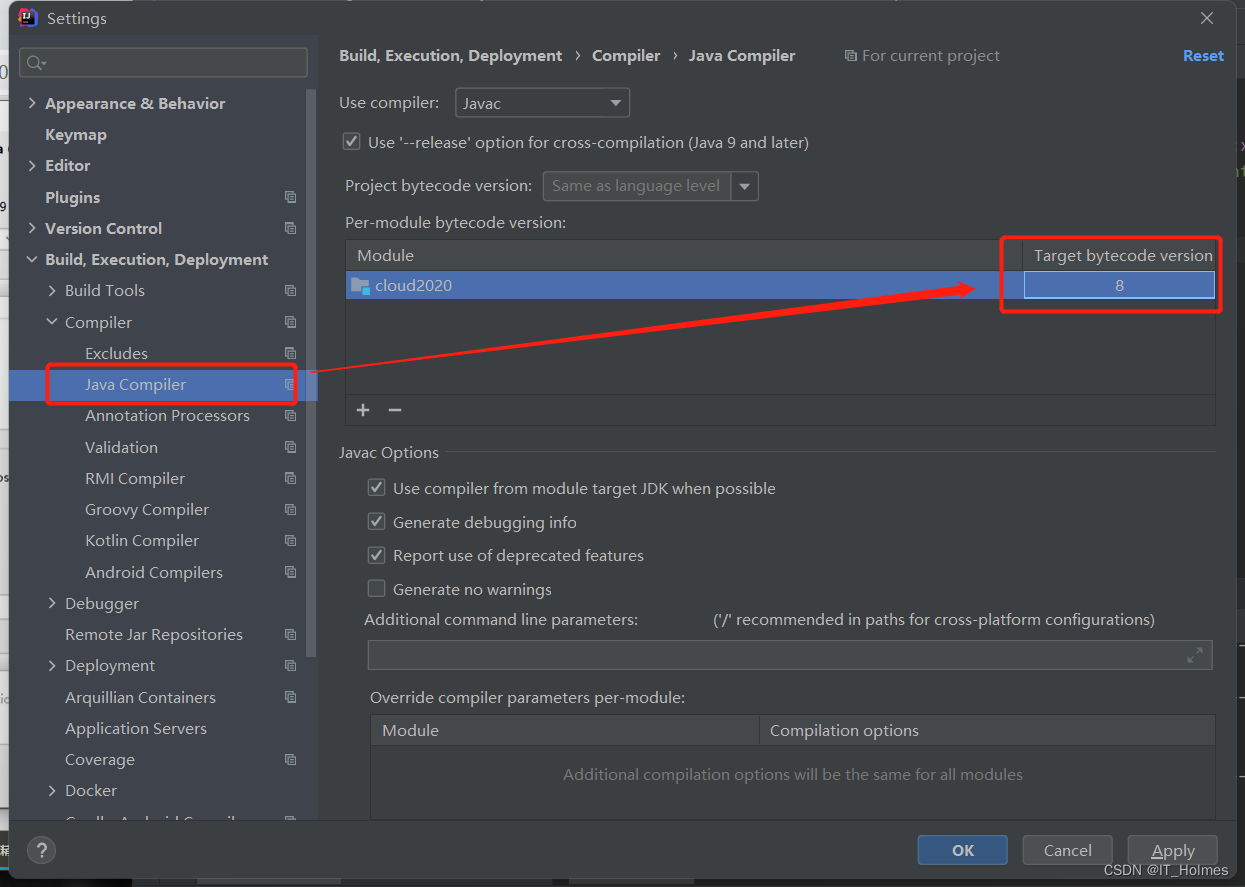
Task: Click the project-level icon next to Remote Jar Repositories
Action: click(x=290, y=635)
